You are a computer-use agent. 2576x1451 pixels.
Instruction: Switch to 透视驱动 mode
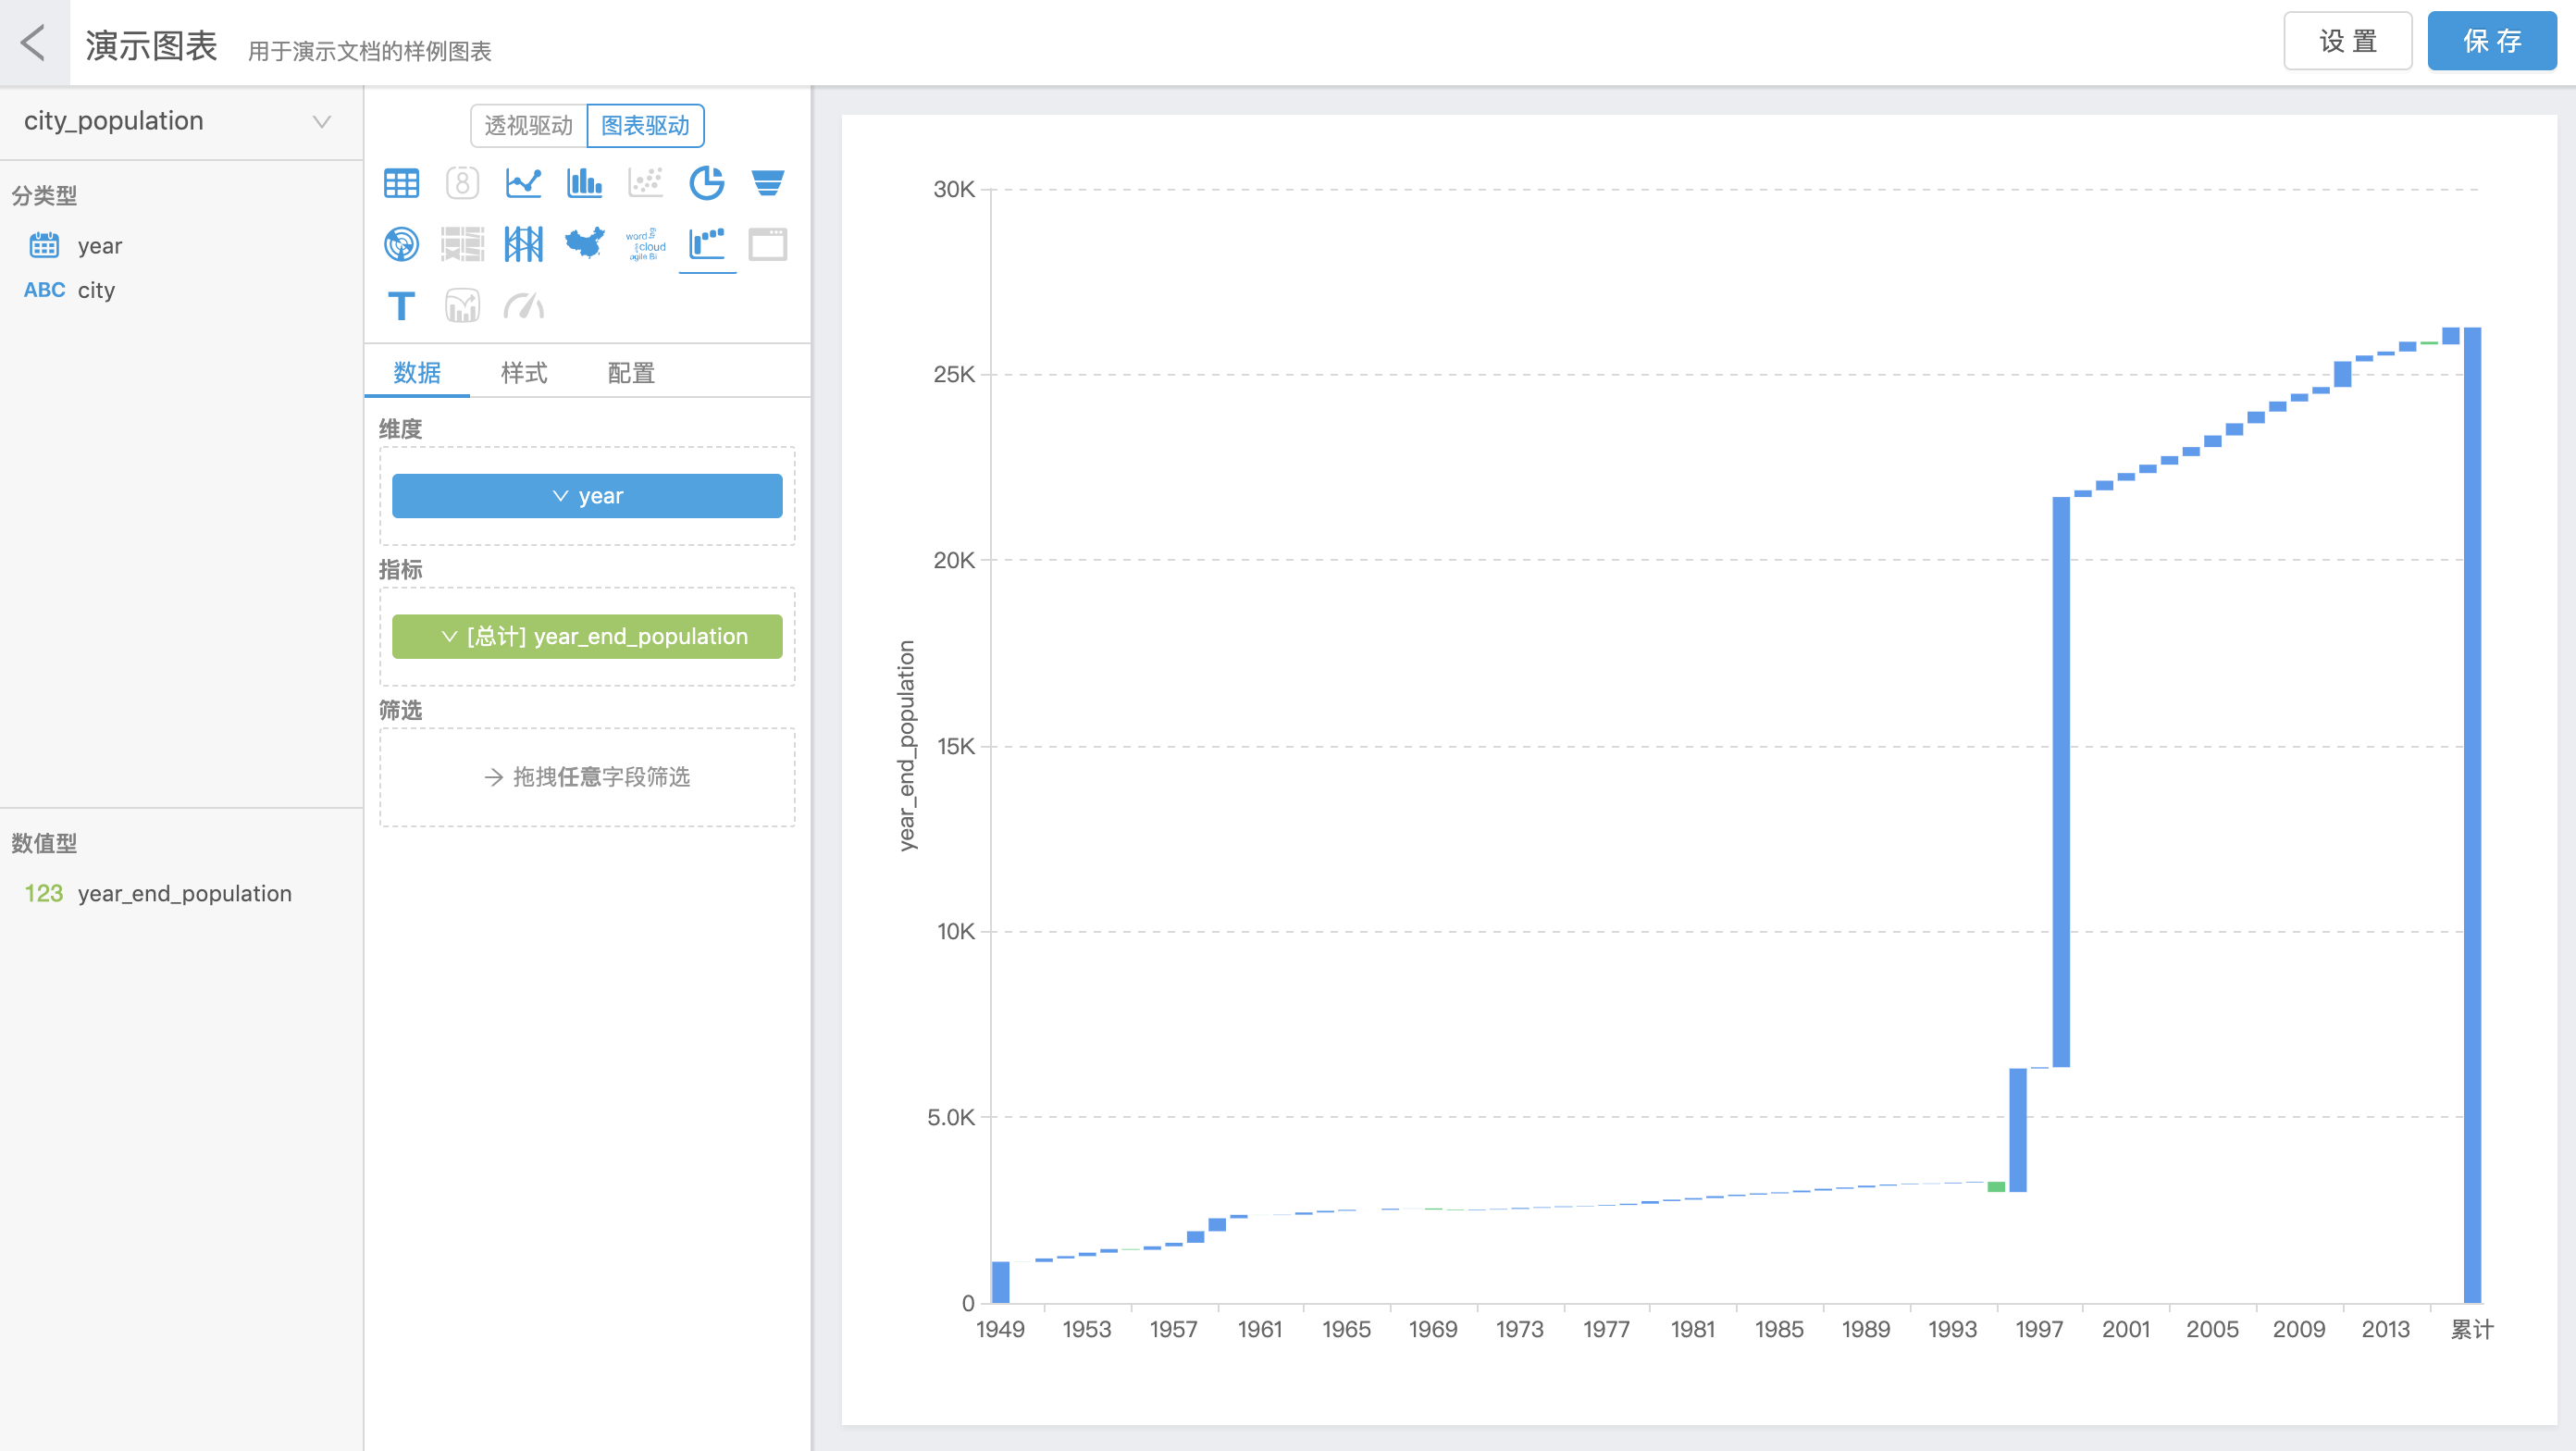[x=528, y=125]
